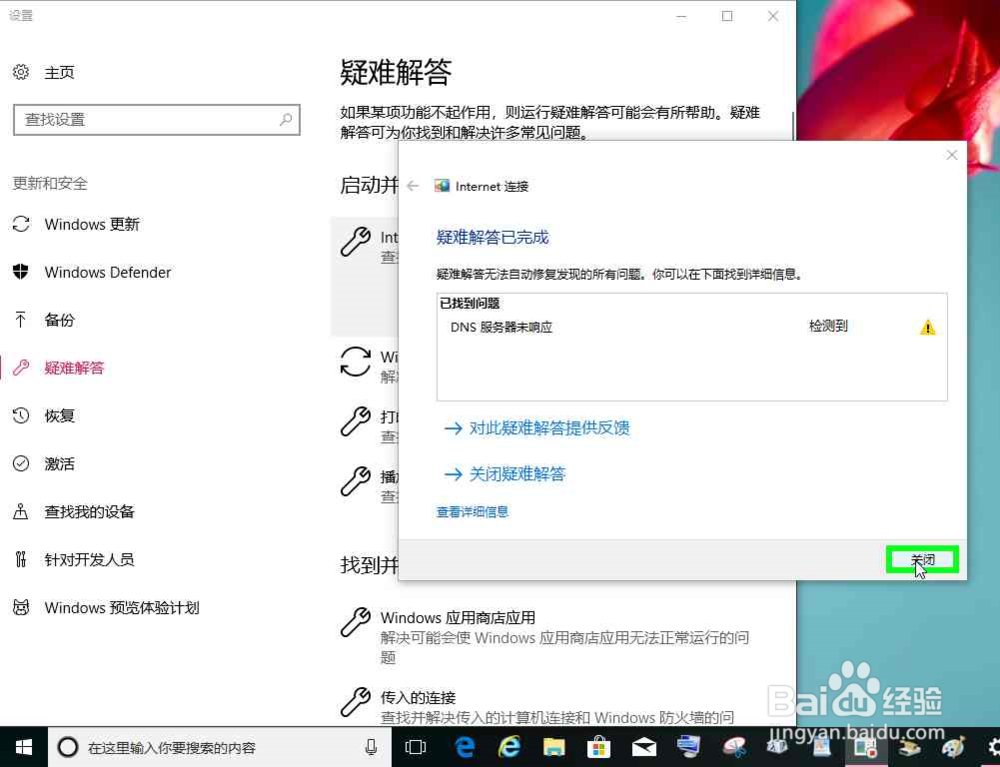Open File Explorer from the taskbar
The width and height of the screenshot is (1000, 767).
coord(554,747)
